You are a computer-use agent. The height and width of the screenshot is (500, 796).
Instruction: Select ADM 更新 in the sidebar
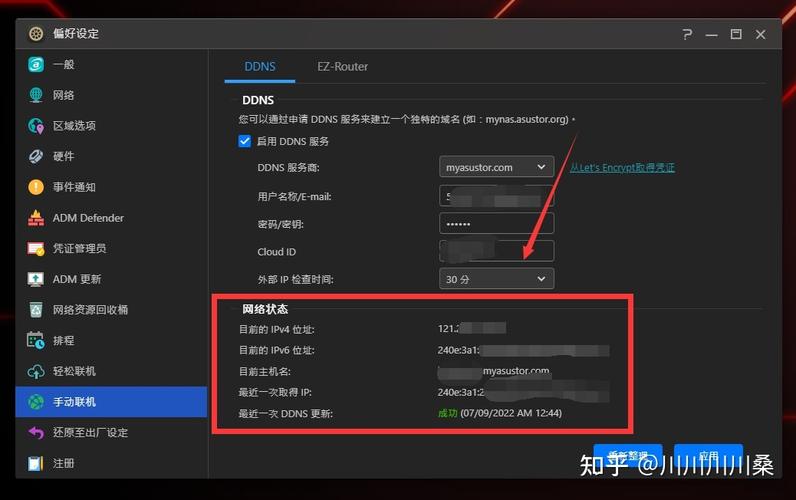pos(111,279)
